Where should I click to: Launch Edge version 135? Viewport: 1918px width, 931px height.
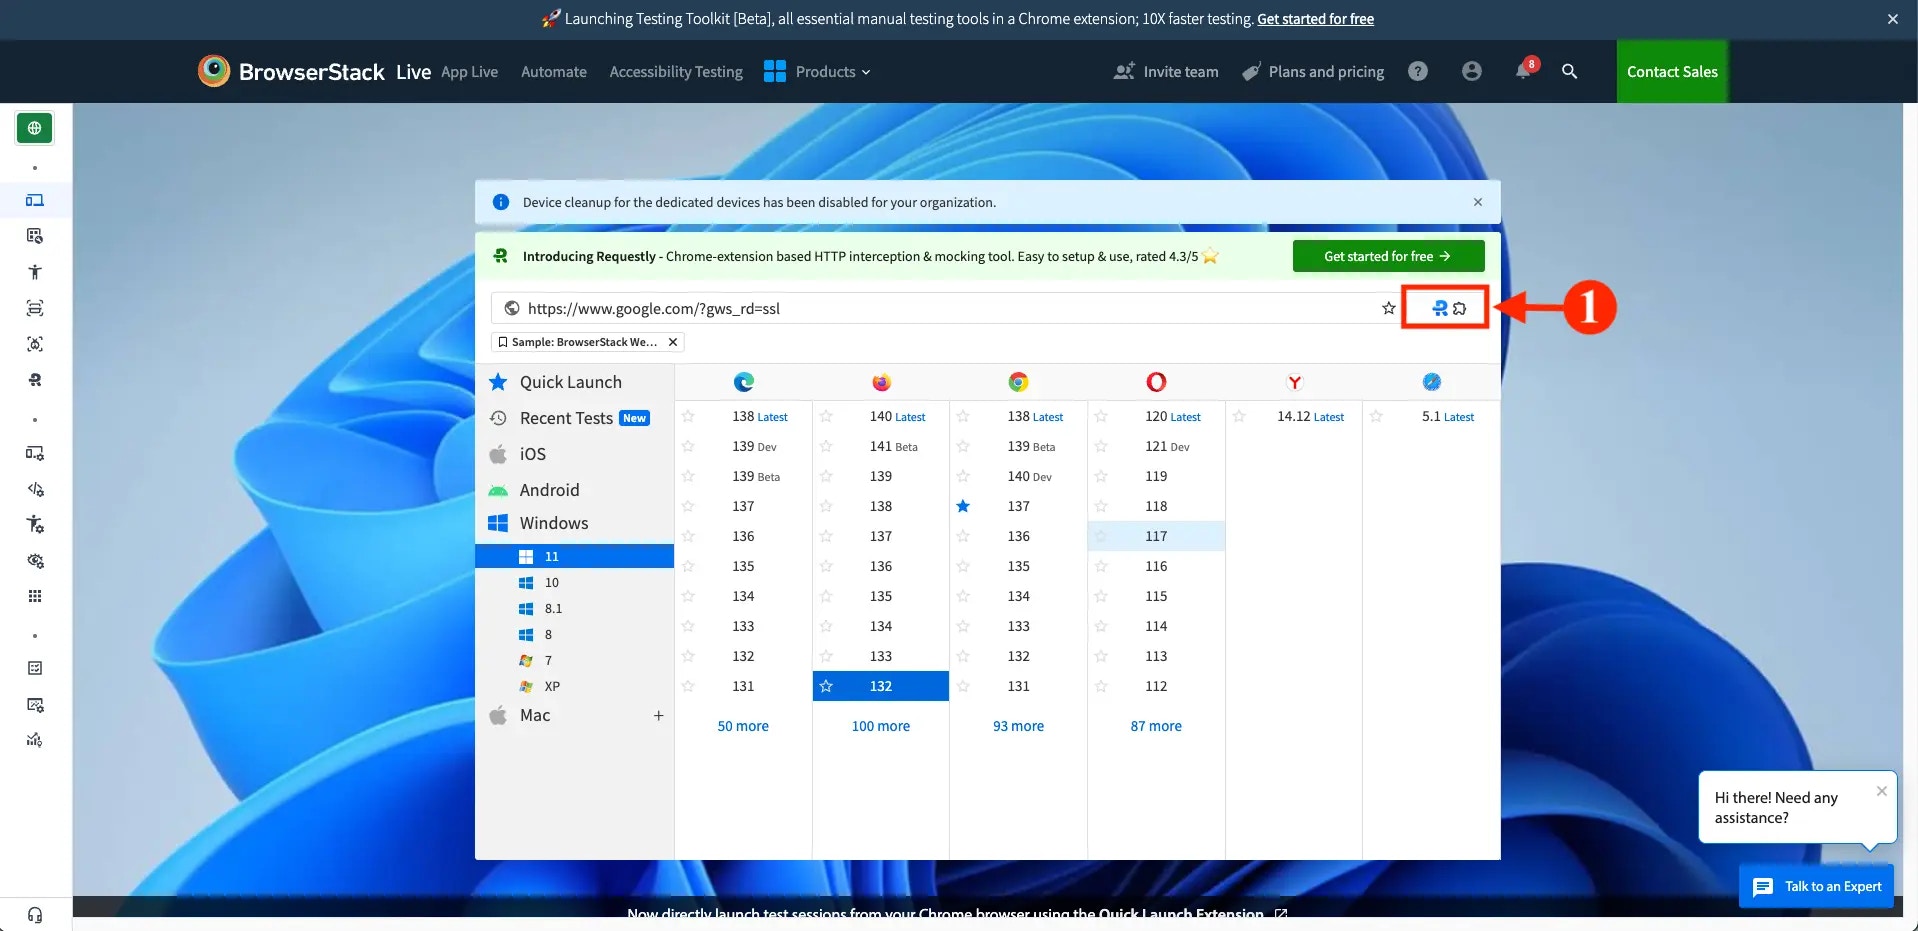743,566
